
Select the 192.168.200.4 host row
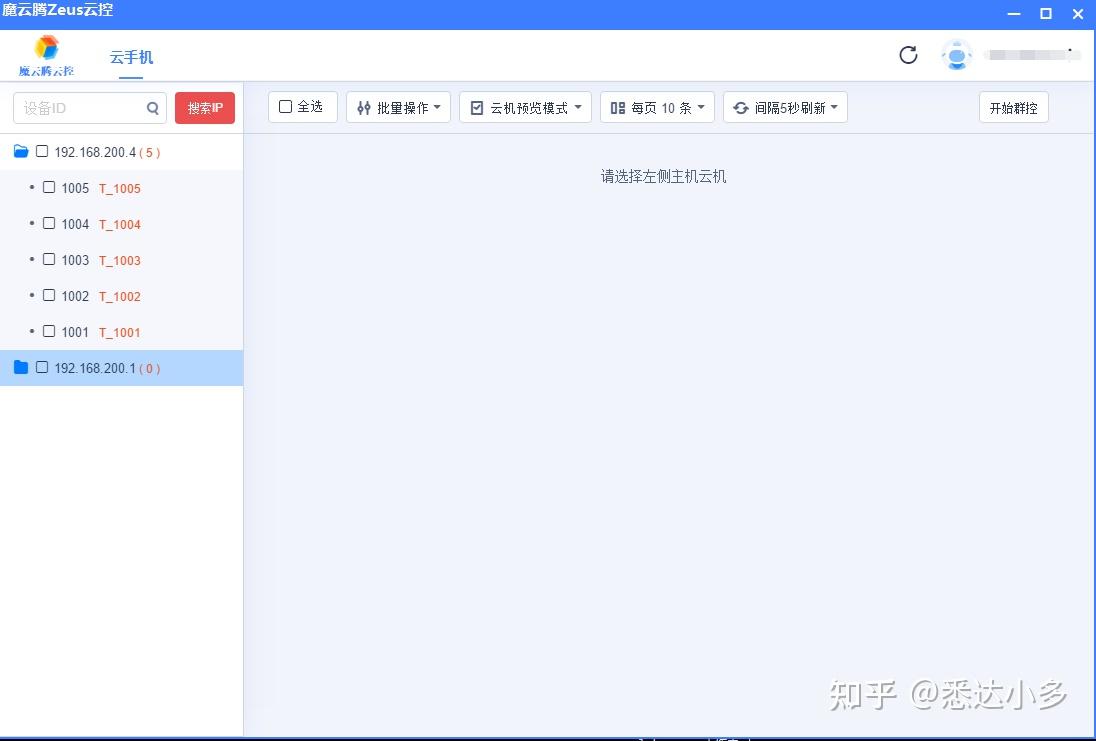point(122,152)
